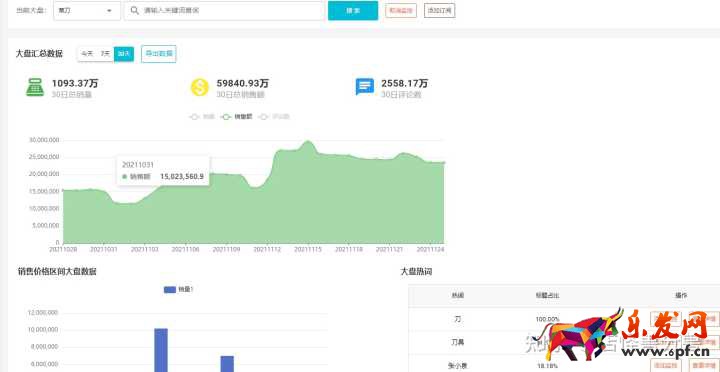
Task: Click the 导出数据 export button
Action: tap(159, 54)
